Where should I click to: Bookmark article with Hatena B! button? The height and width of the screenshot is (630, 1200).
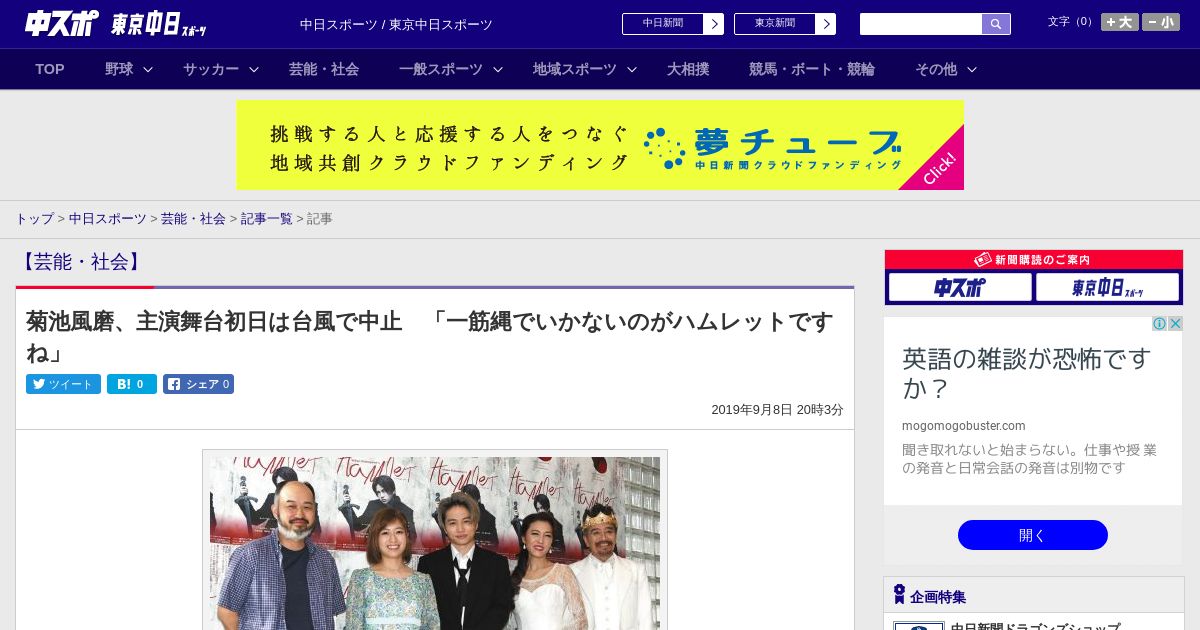(x=132, y=384)
